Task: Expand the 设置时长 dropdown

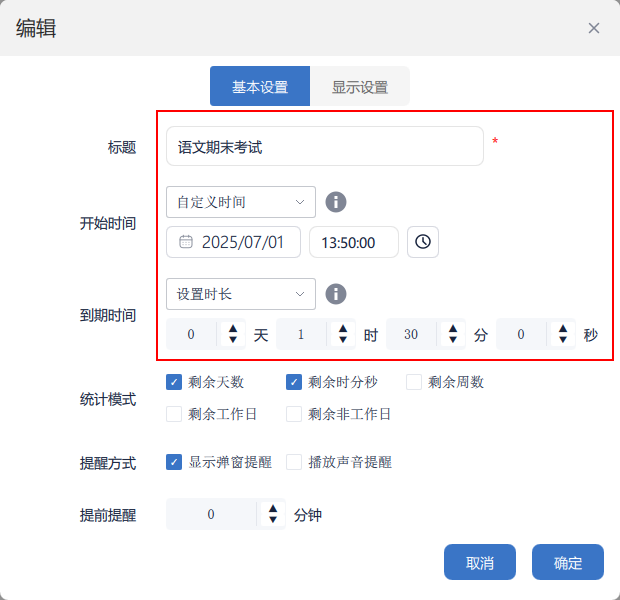Action: pos(241,294)
